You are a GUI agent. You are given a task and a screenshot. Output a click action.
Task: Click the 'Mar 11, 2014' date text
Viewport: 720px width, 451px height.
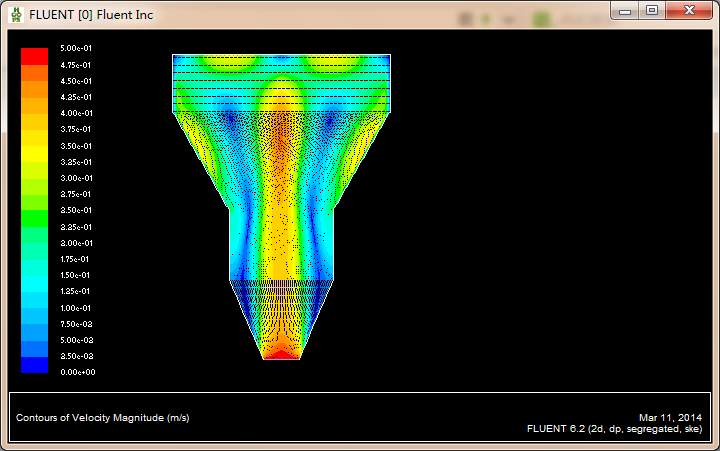pos(670,417)
